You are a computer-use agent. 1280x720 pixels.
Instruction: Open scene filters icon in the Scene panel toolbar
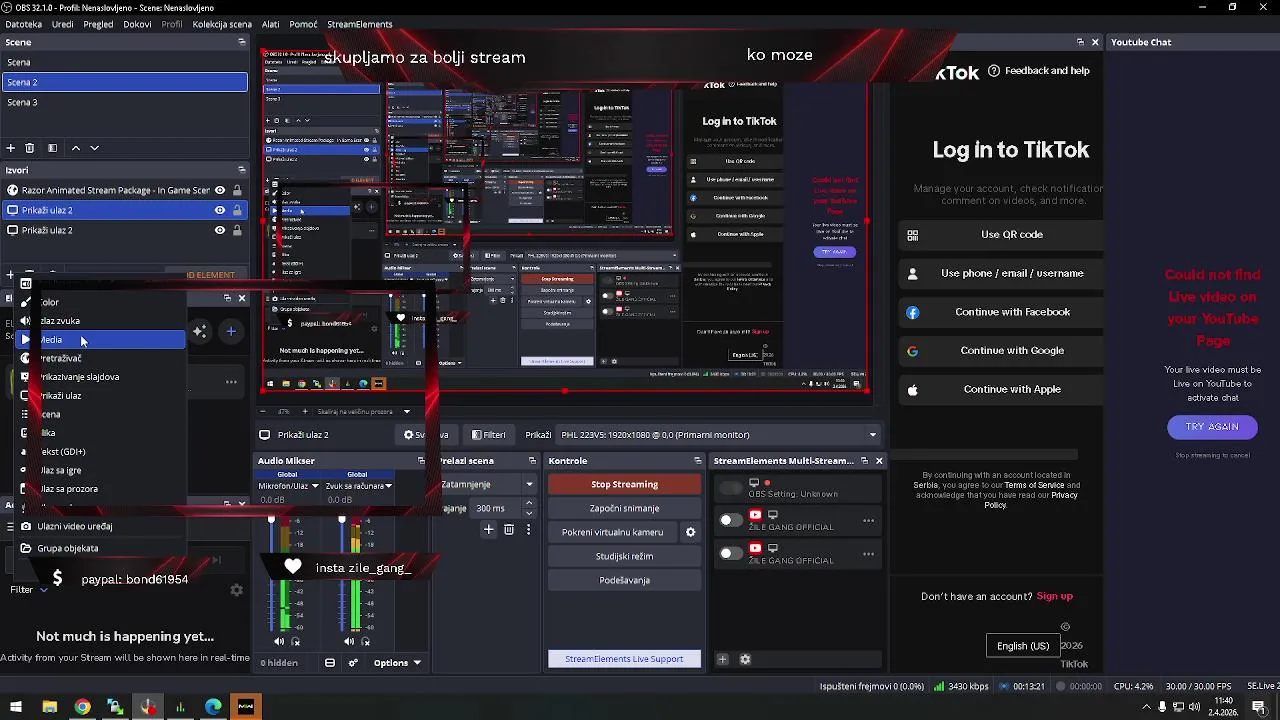click(52, 148)
